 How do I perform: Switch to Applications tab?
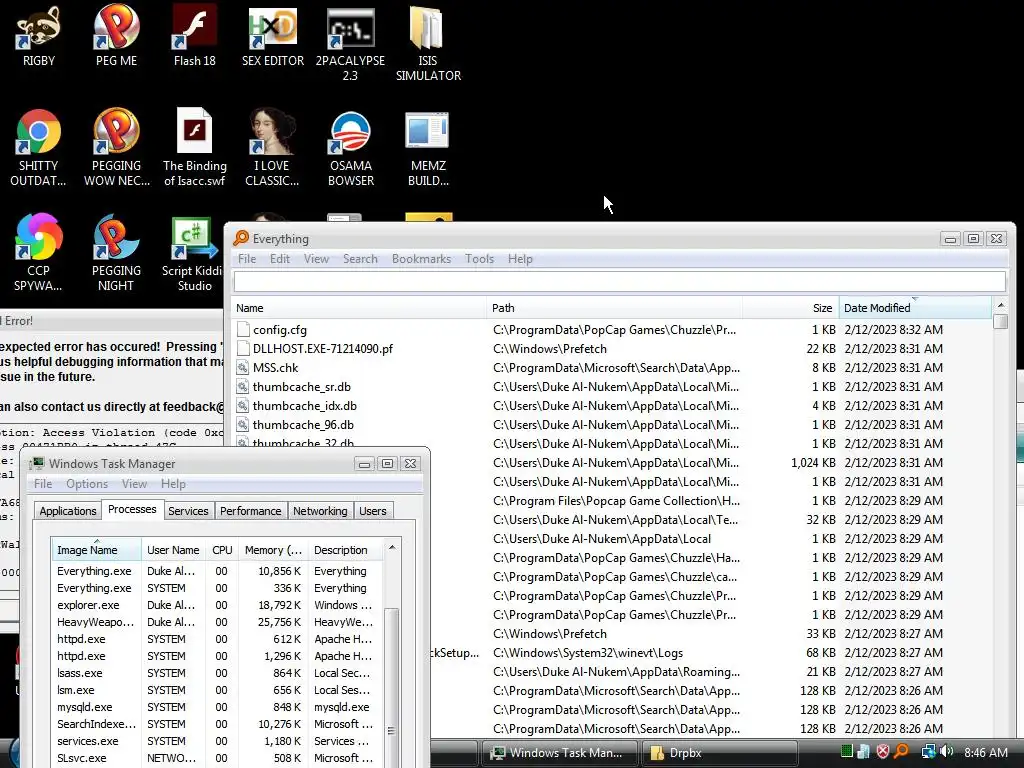[68, 511]
